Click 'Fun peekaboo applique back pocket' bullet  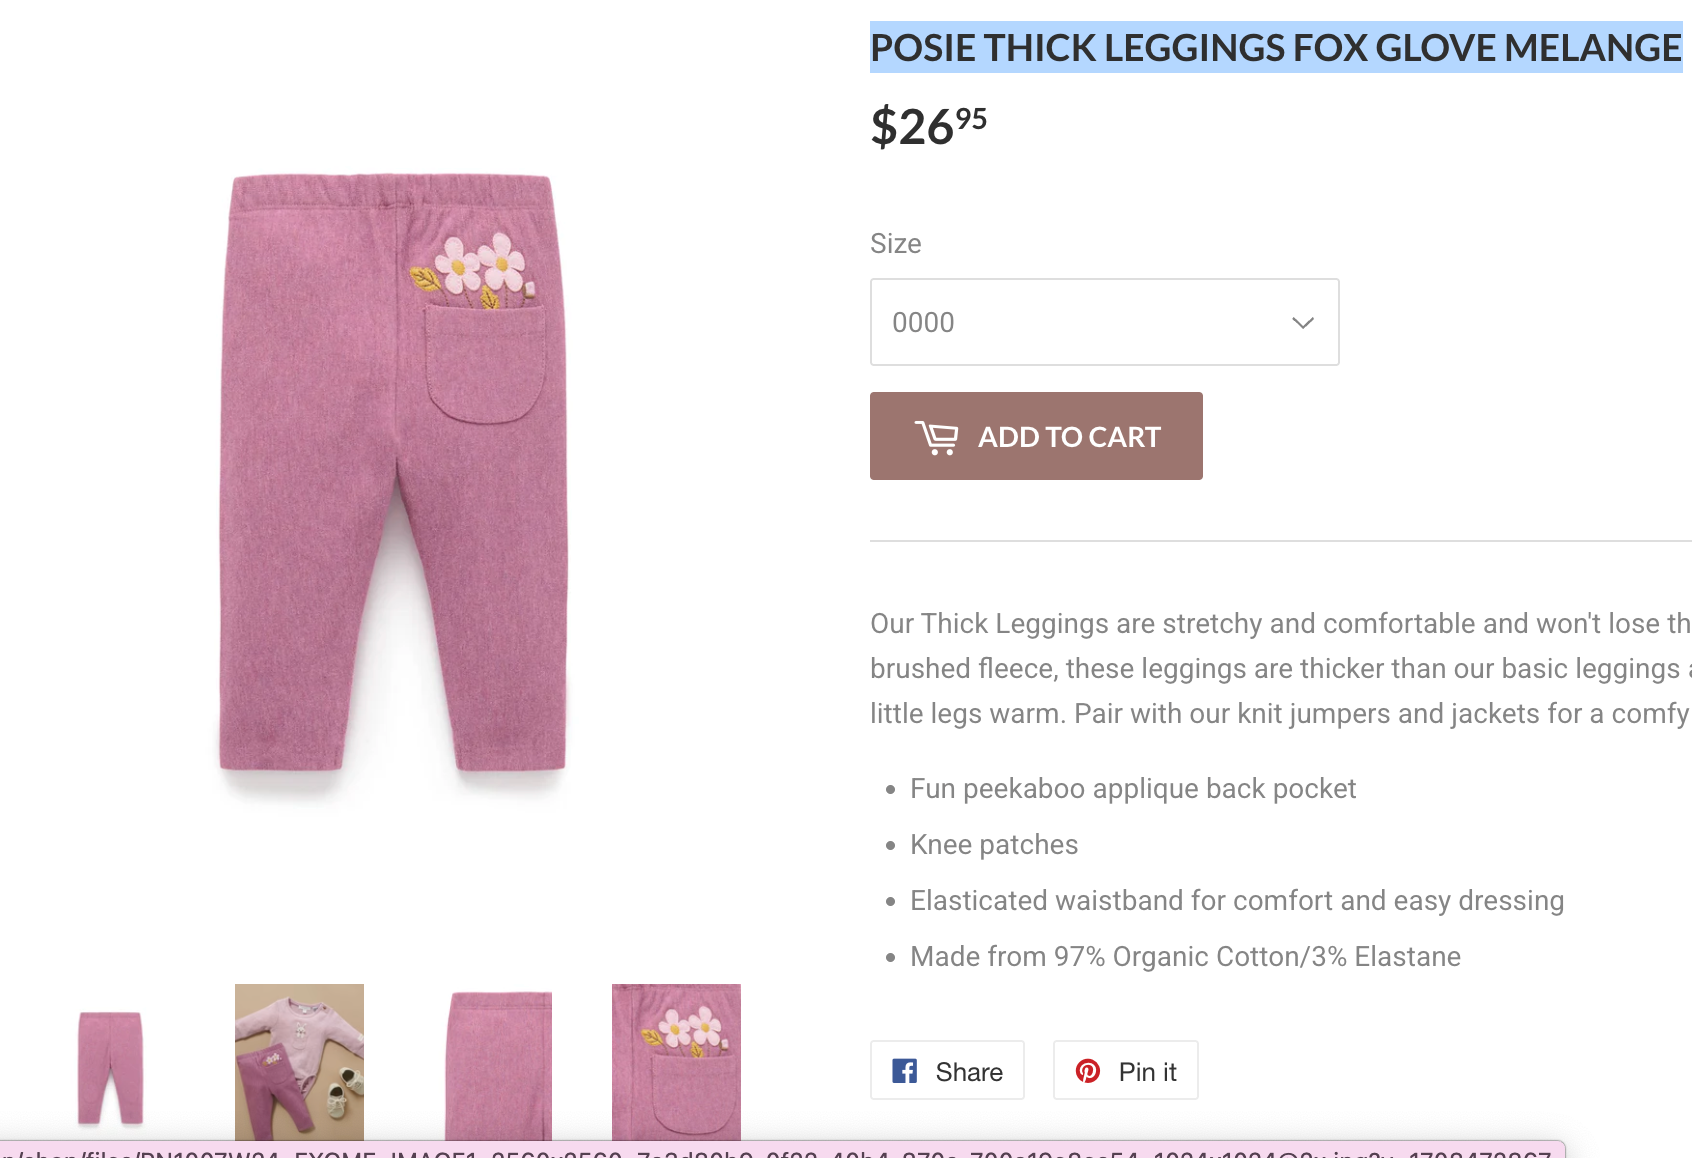pos(1133,789)
